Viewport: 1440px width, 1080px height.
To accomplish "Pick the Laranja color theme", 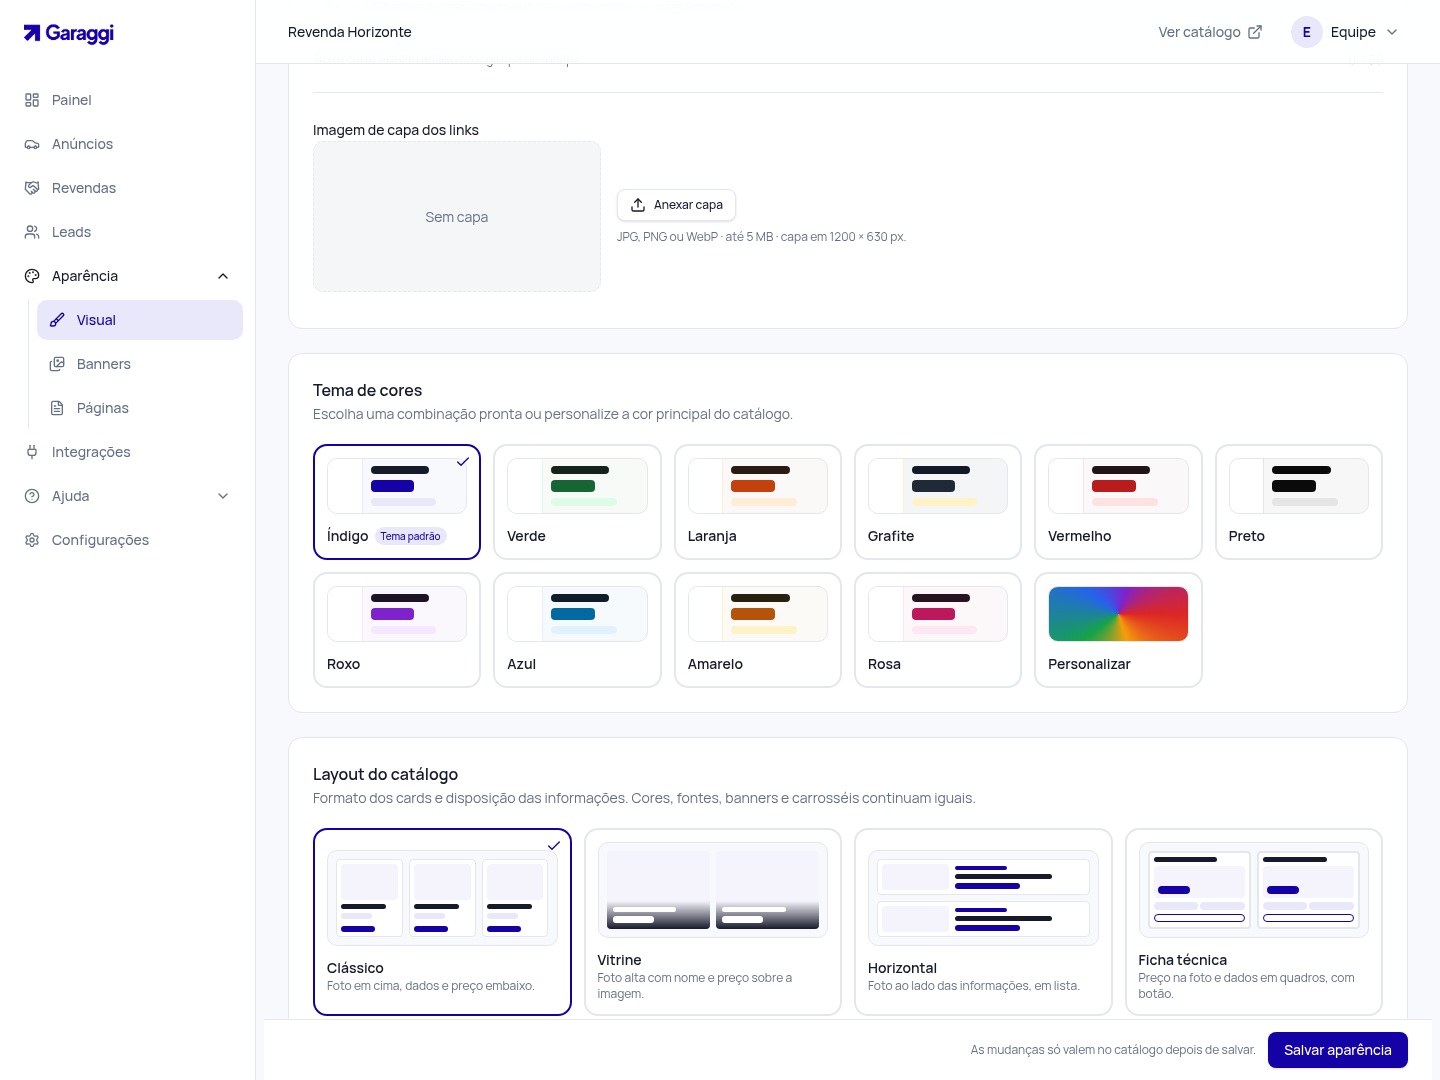I will pyautogui.click(x=758, y=502).
